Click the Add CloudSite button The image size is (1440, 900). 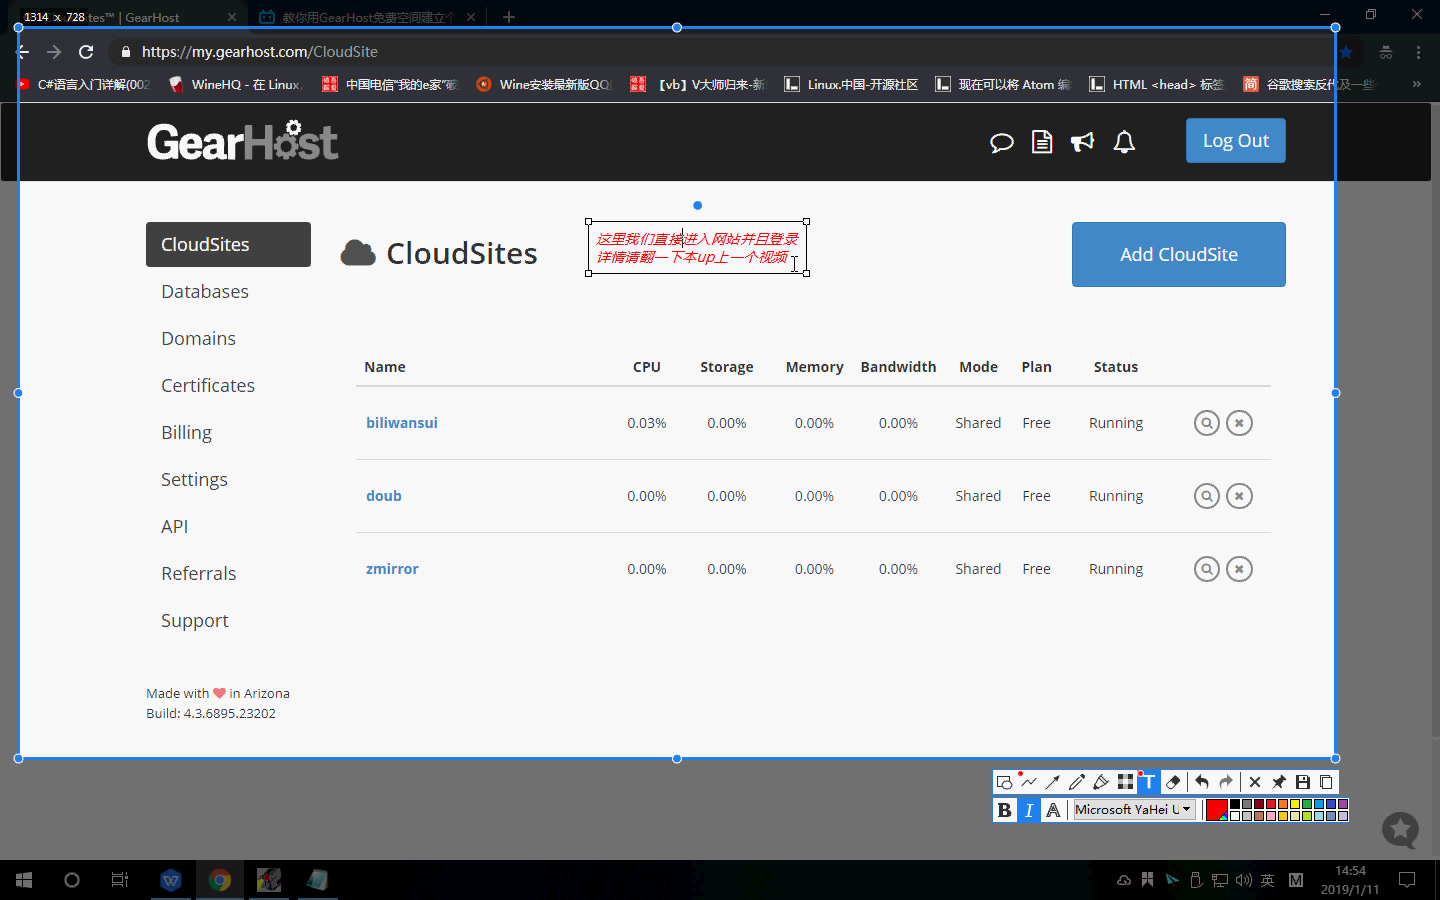[x=1179, y=254]
